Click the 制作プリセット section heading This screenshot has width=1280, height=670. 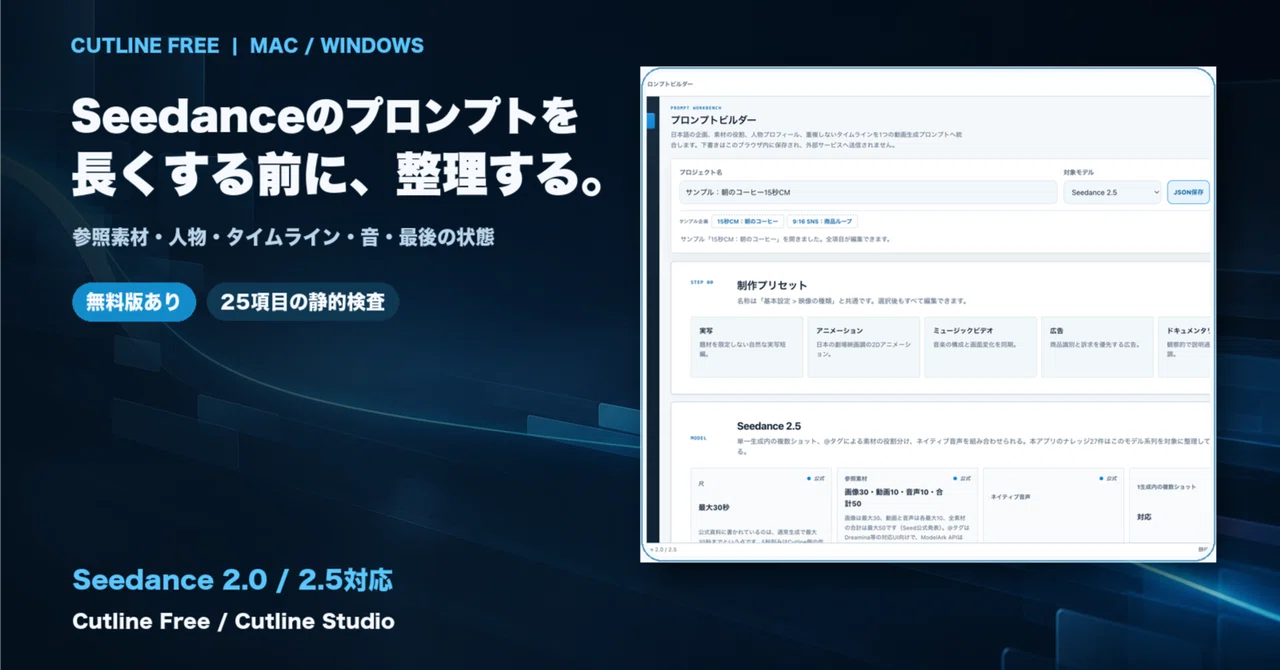tap(772, 285)
